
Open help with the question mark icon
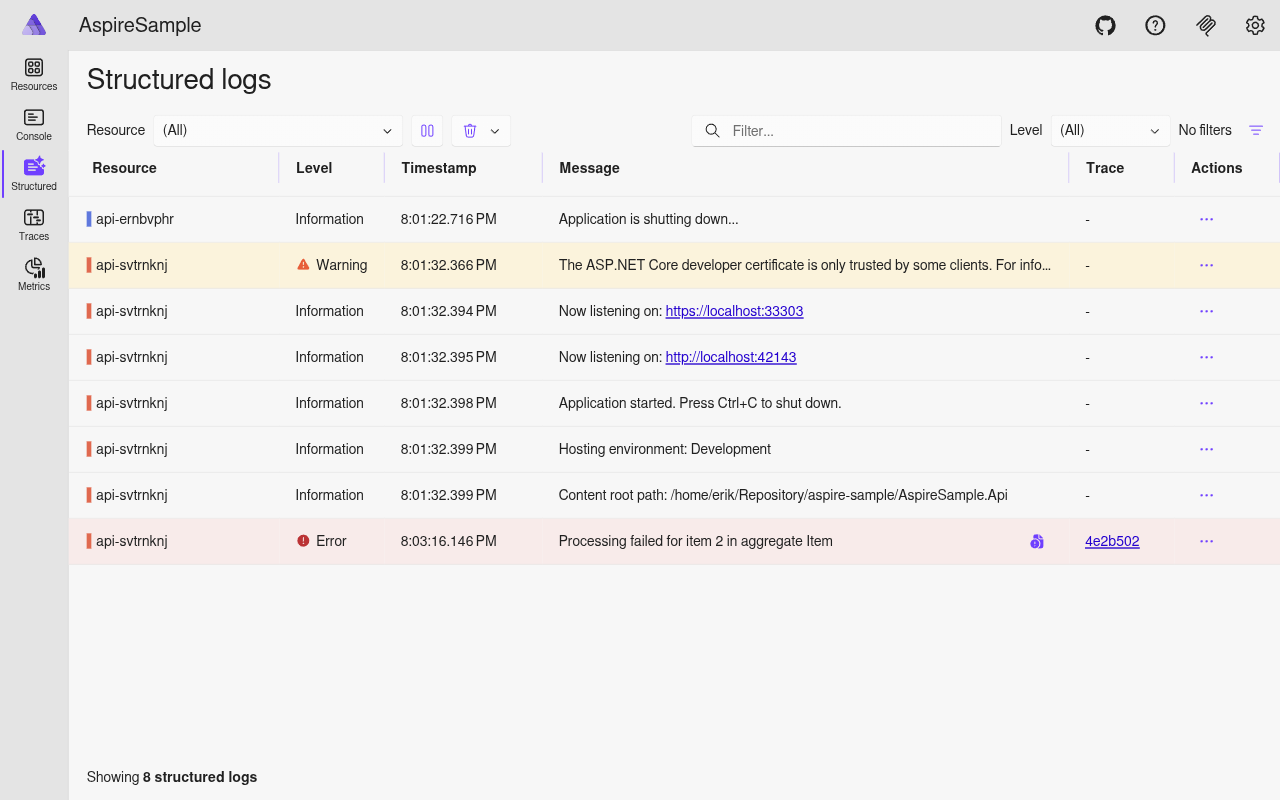pos(1155,25)
